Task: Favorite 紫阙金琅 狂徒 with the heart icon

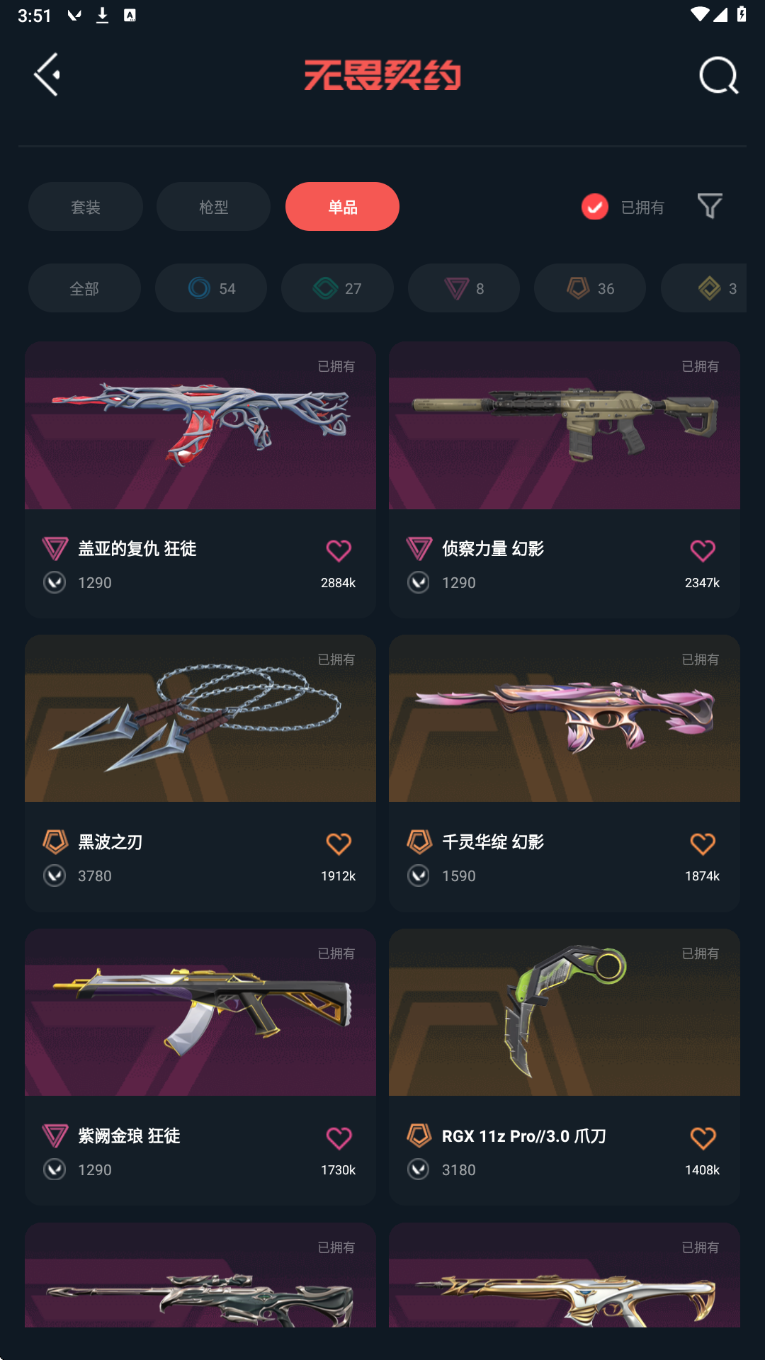Action: click(x=339, y=1138)
